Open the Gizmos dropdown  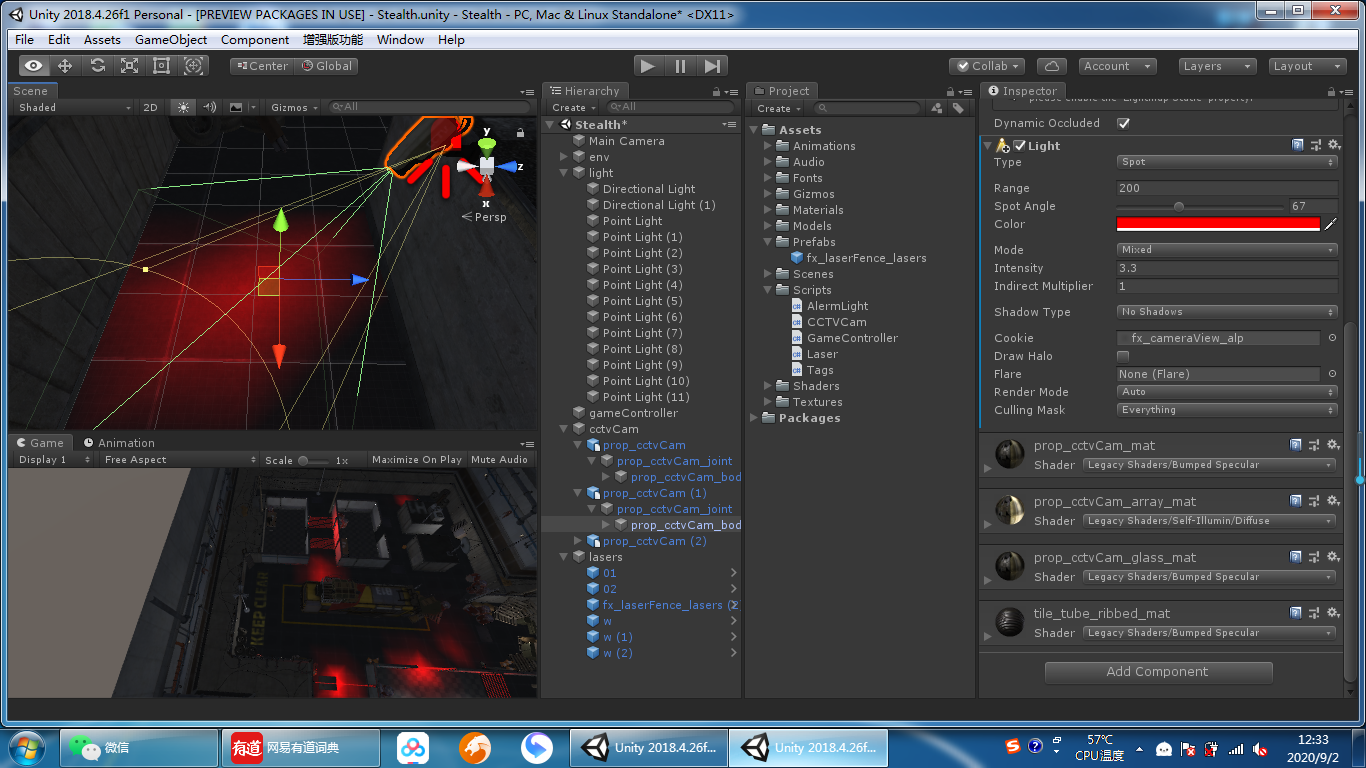[x=295, y=107]
